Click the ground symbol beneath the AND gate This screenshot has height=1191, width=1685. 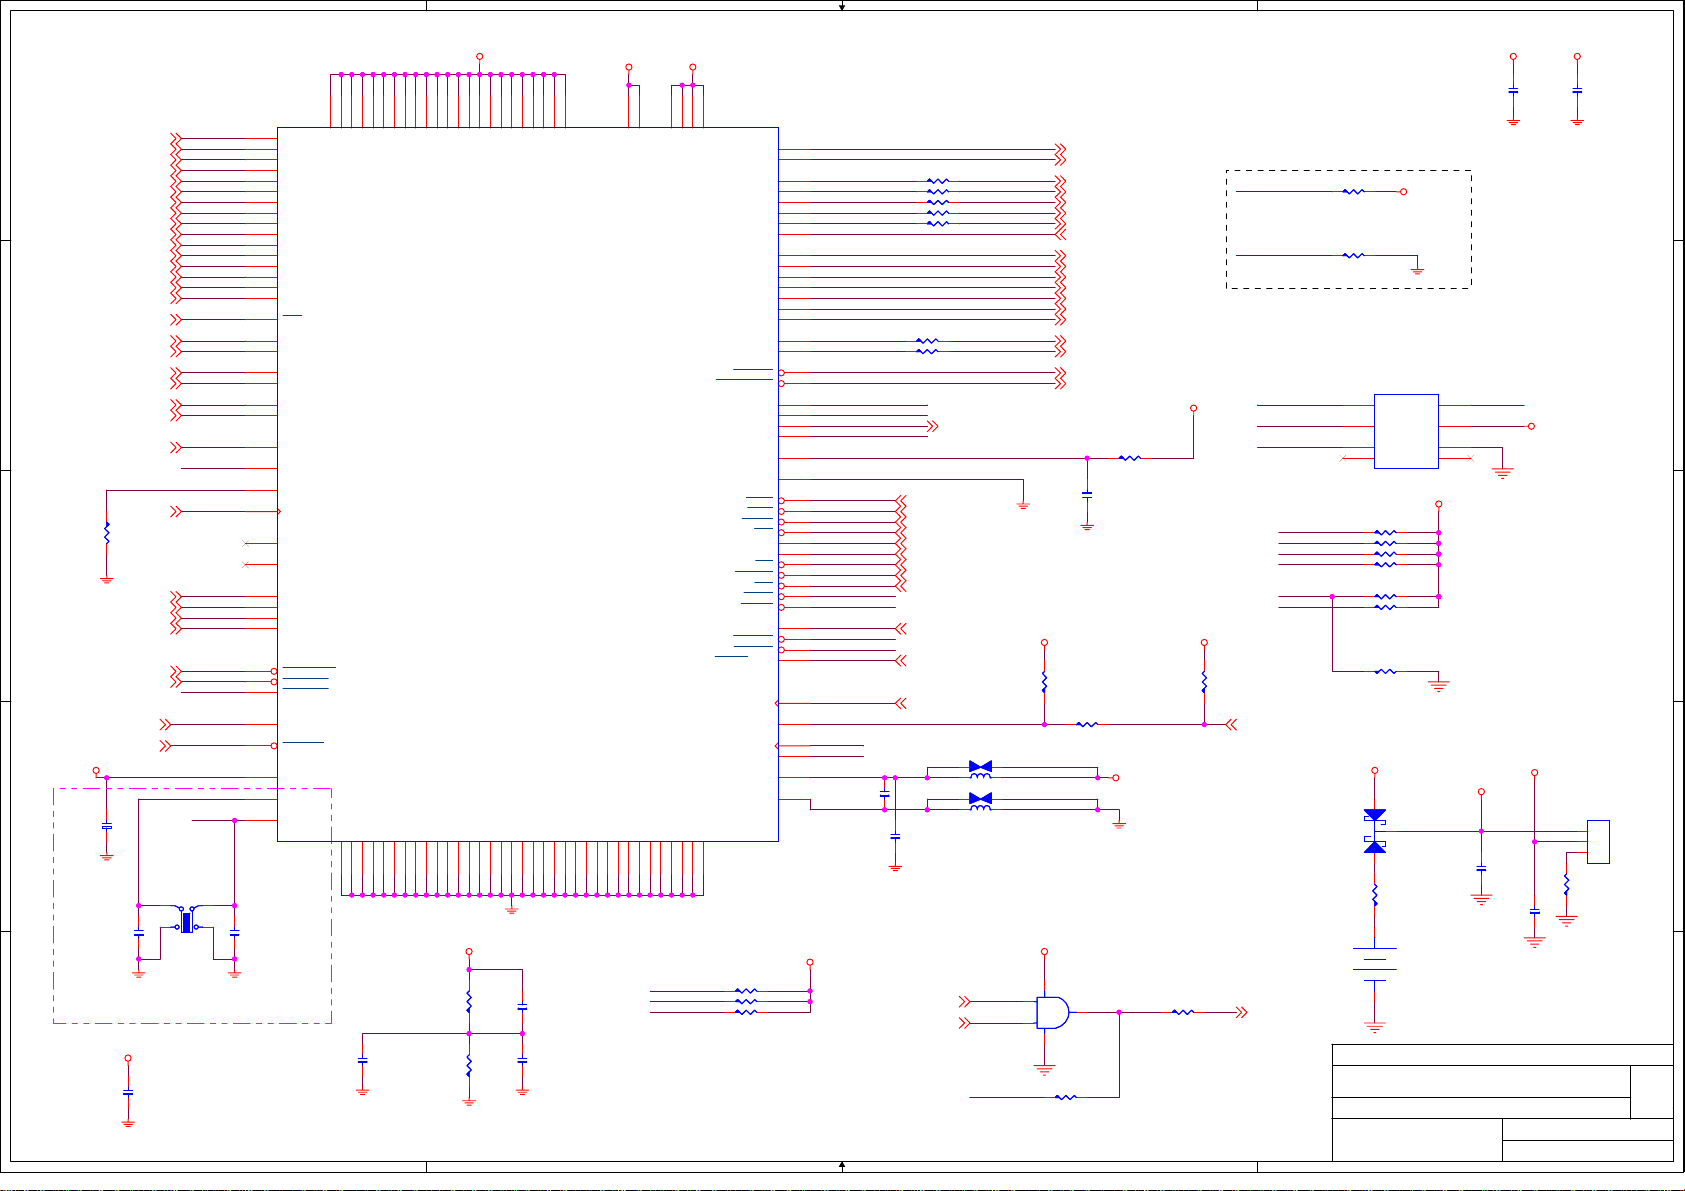(1044, 1070)
